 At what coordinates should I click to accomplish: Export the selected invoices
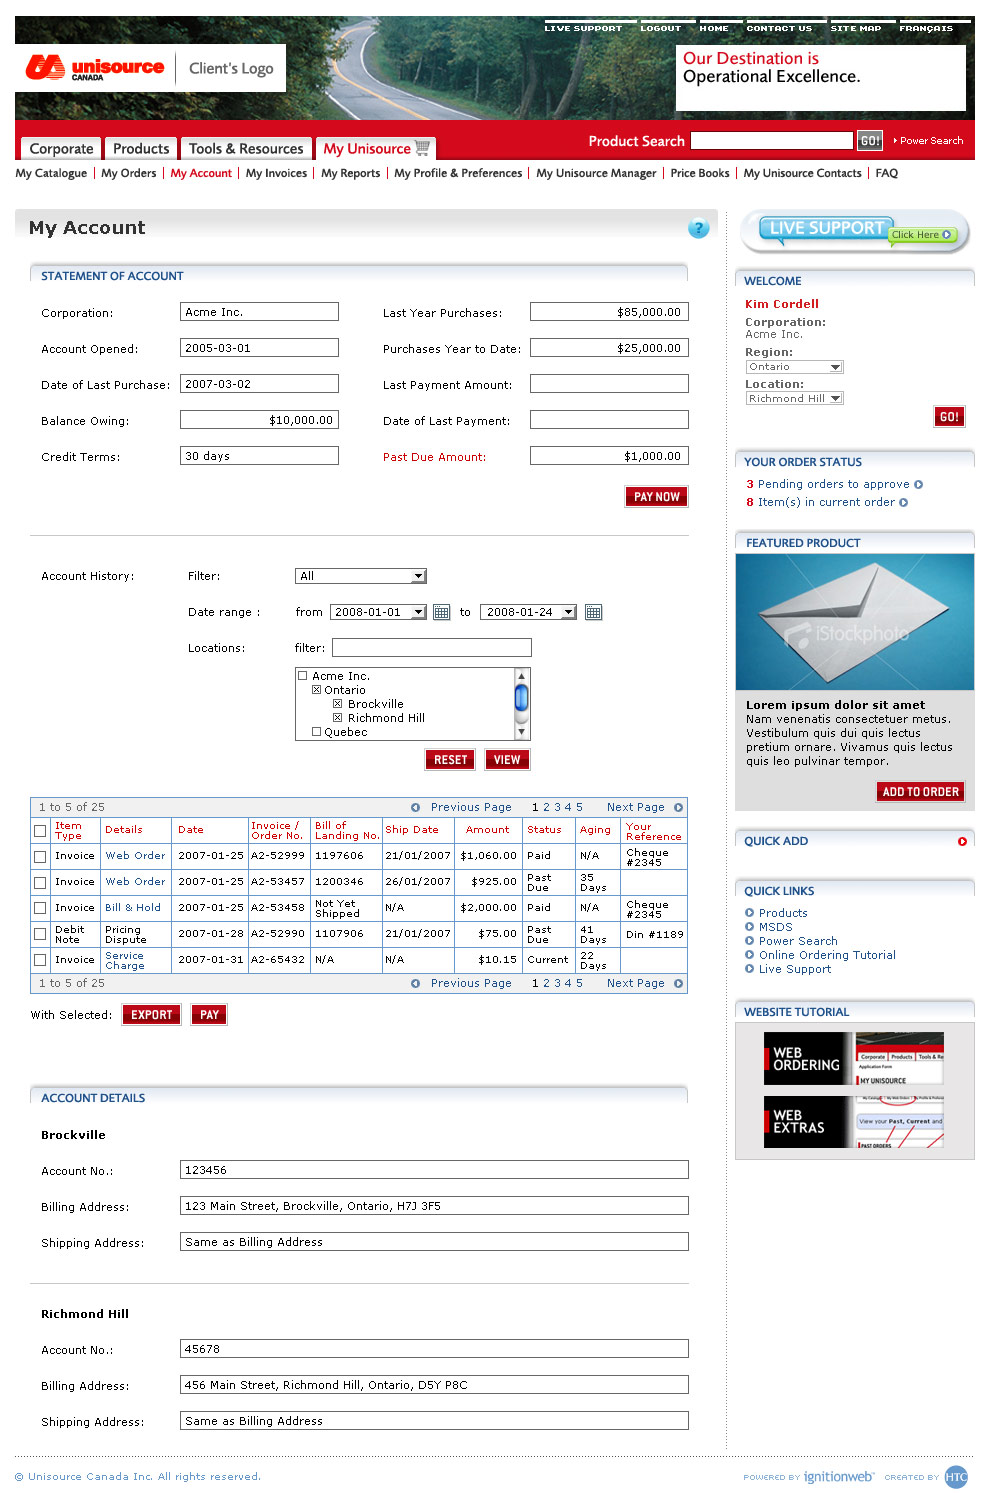151,1015
